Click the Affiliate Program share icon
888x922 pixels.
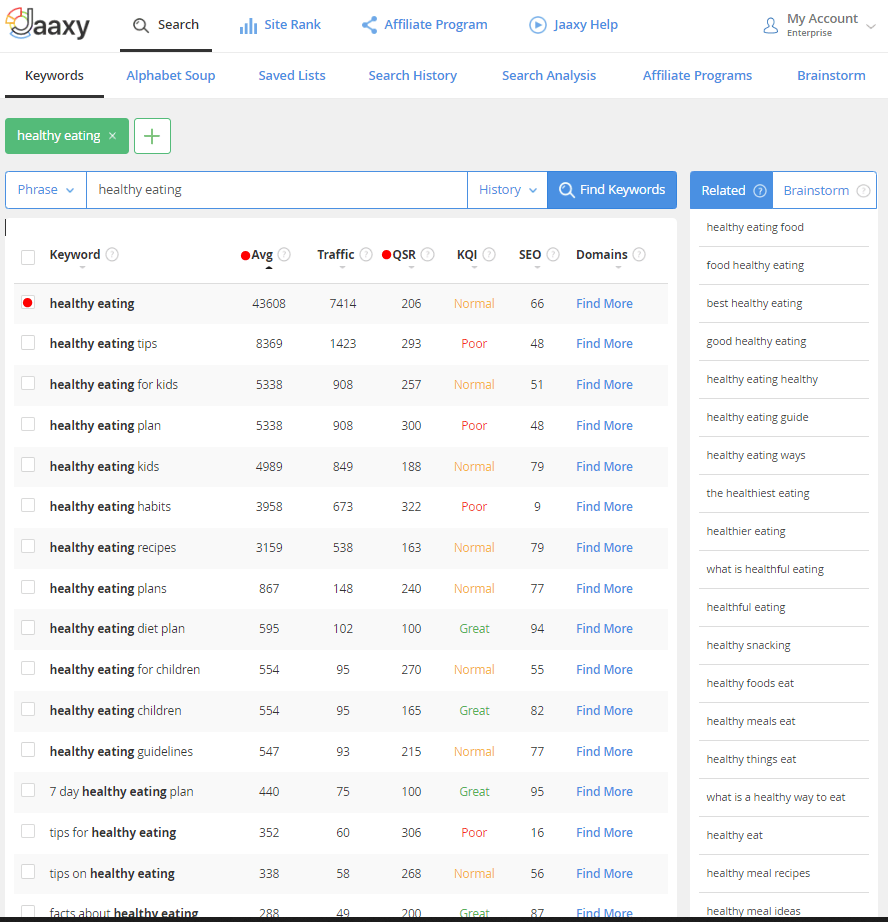[x=369, y=25]
